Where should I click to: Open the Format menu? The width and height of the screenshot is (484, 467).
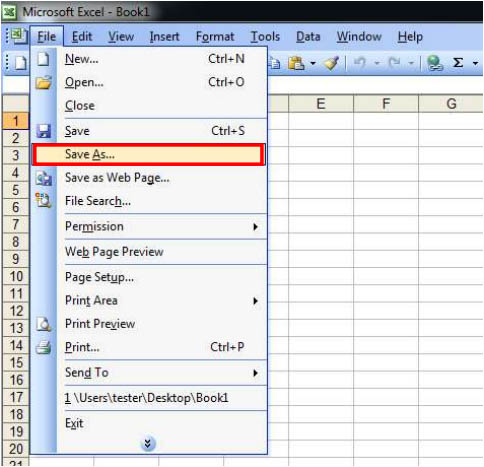(215, 36)
